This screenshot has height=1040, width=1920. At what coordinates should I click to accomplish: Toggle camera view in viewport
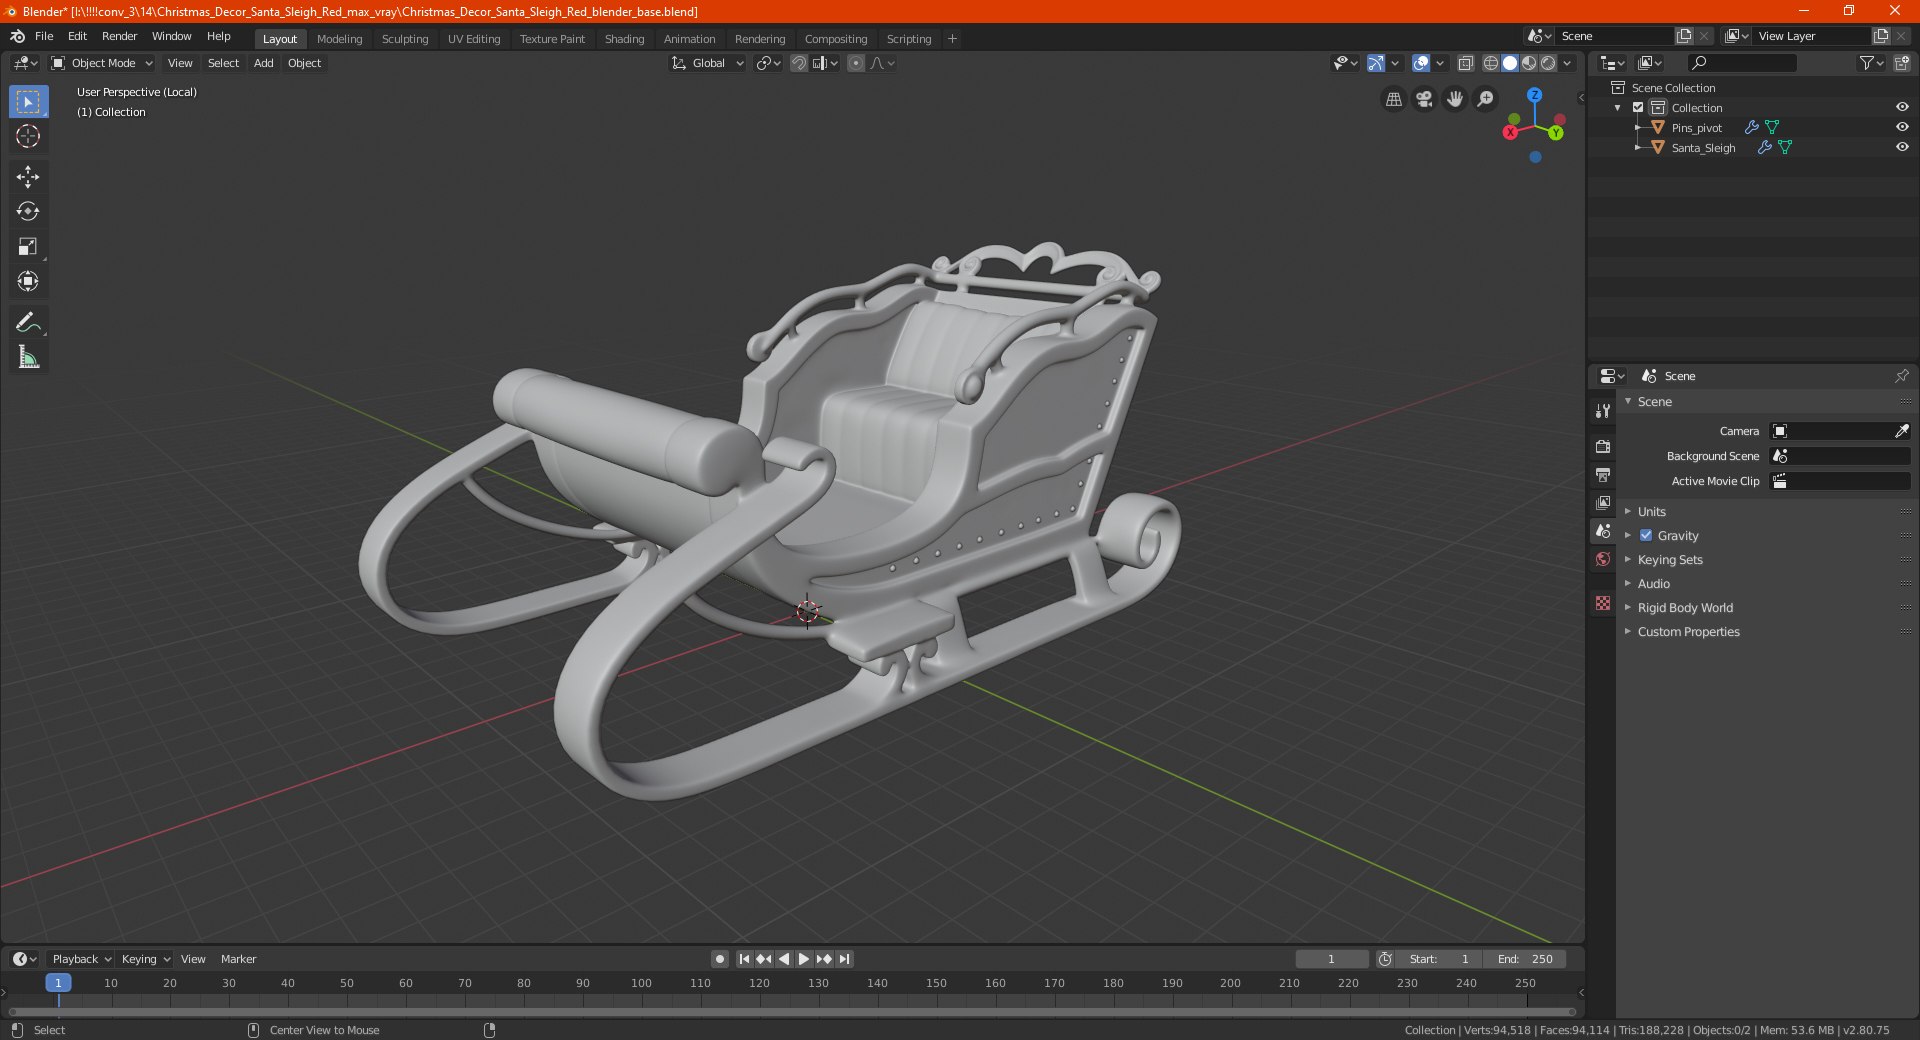(x=1424, y=99)
